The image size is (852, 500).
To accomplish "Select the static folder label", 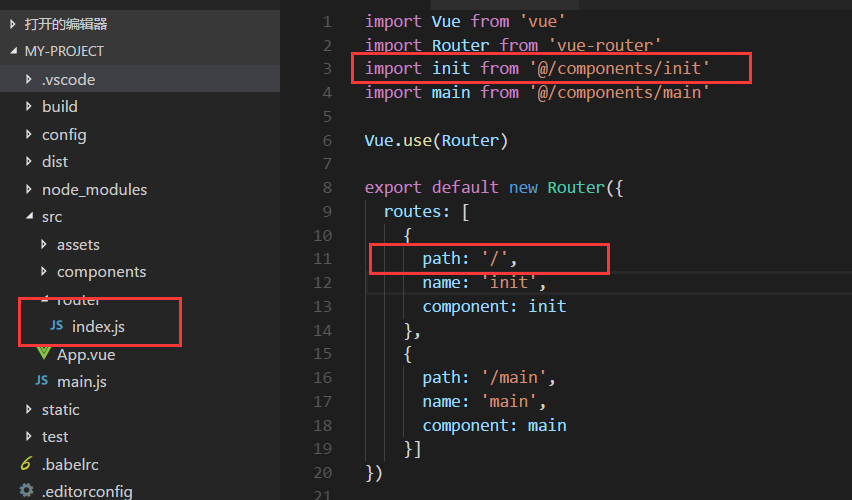I will (60, 410).
